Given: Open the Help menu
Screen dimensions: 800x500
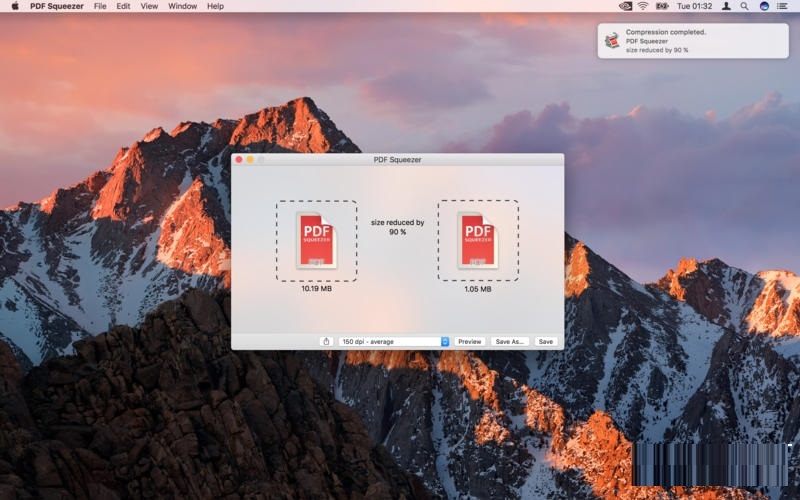Looking at the screenshot, I should pos(215,6).
